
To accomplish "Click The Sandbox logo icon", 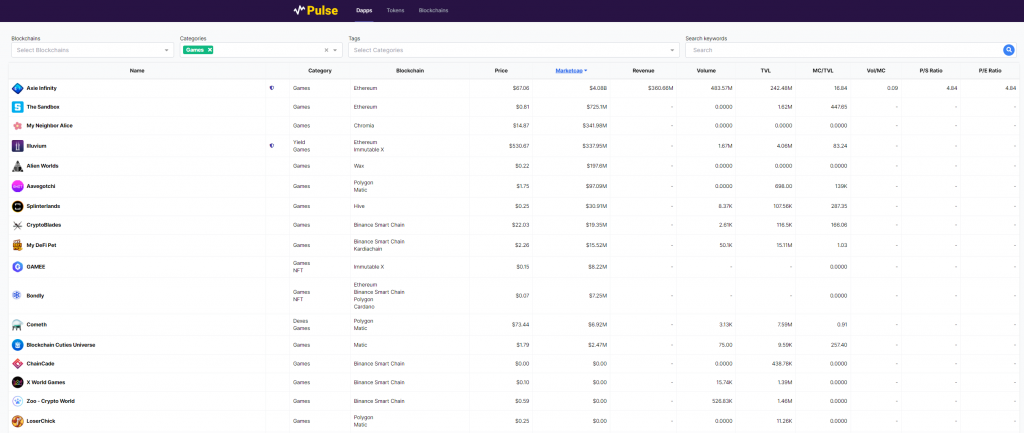I will click(x=18, y=106).
